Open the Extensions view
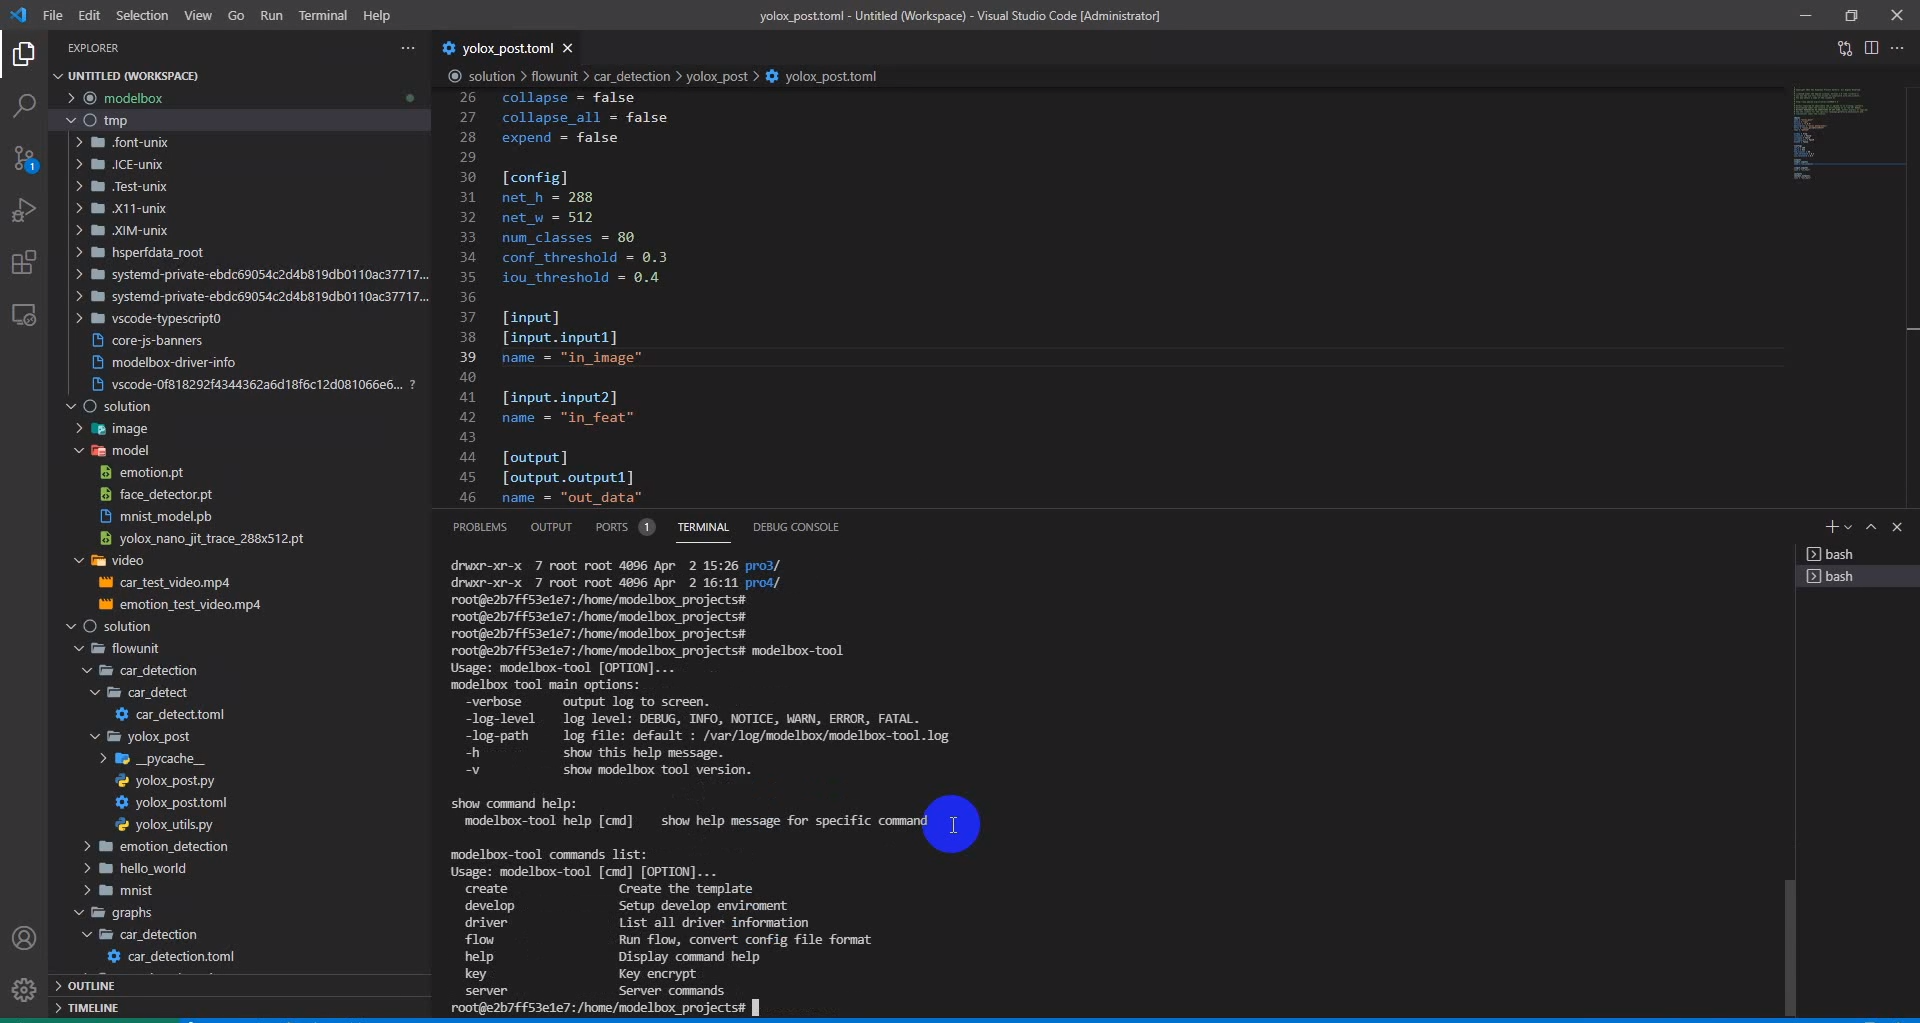 coord(24,263)
